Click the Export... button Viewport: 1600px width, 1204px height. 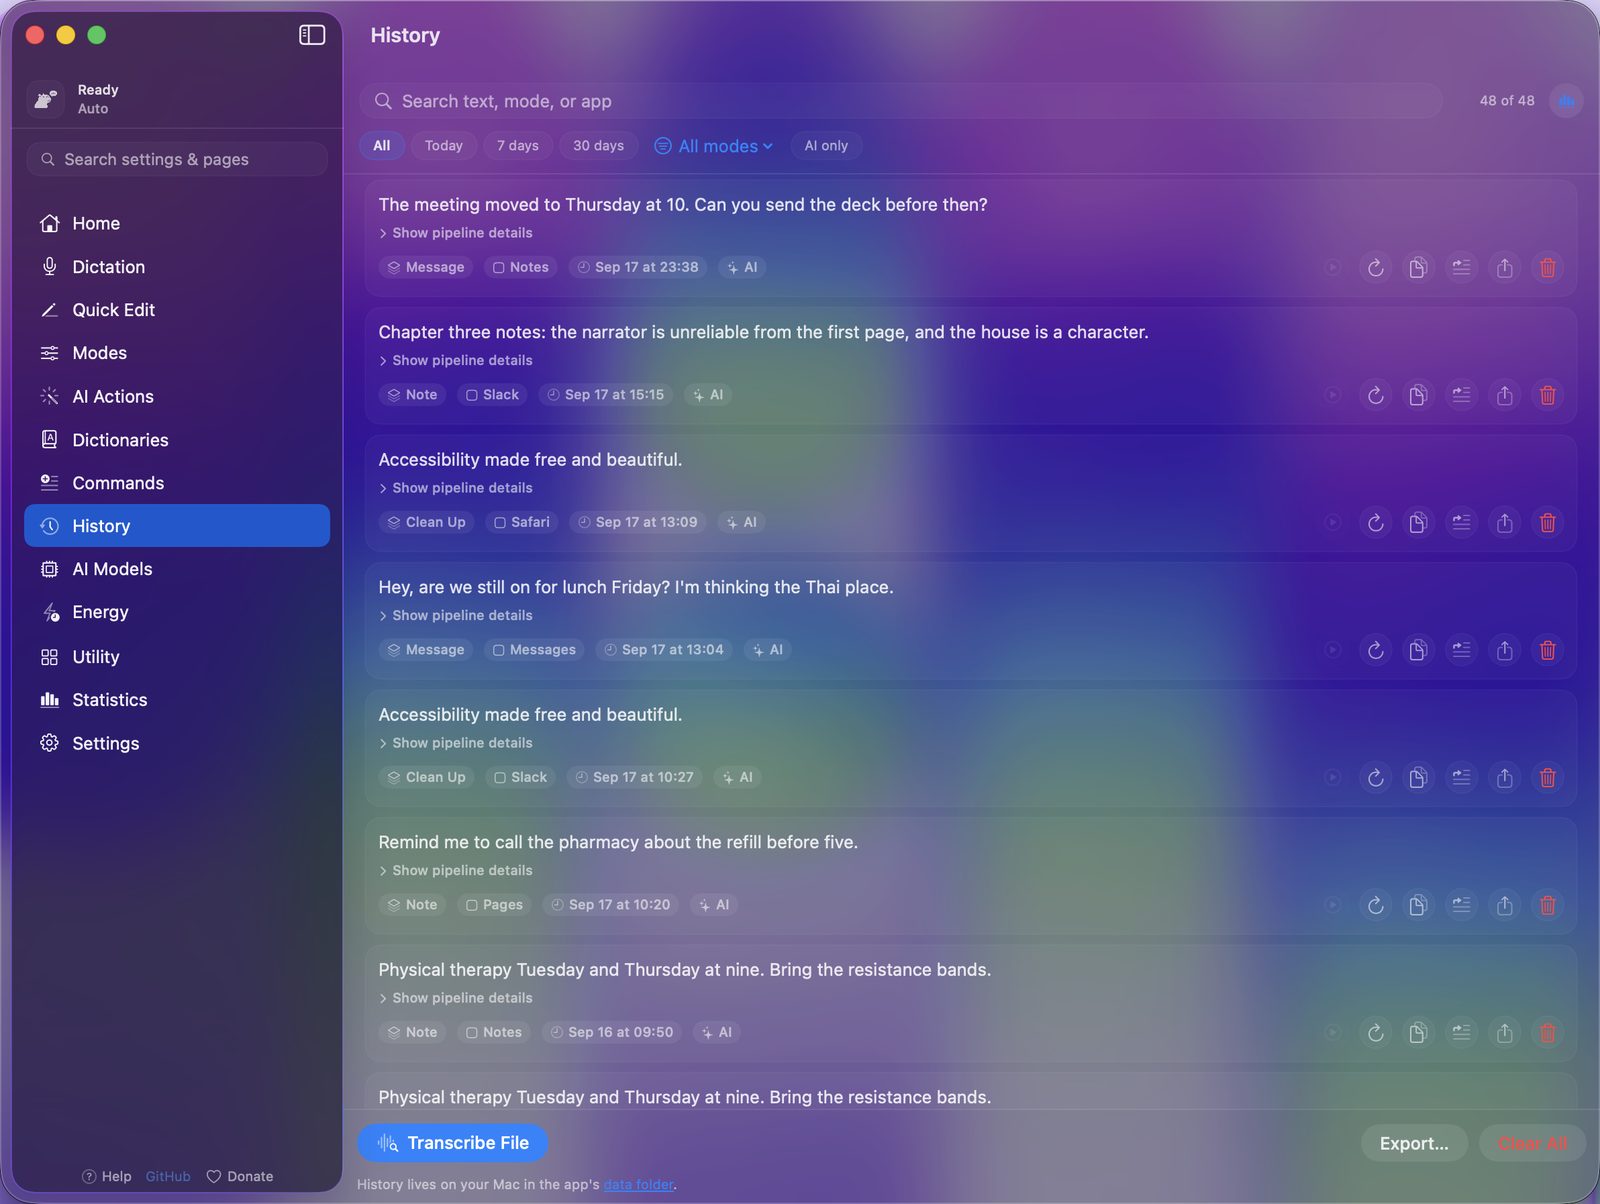click(1414, 1143)
